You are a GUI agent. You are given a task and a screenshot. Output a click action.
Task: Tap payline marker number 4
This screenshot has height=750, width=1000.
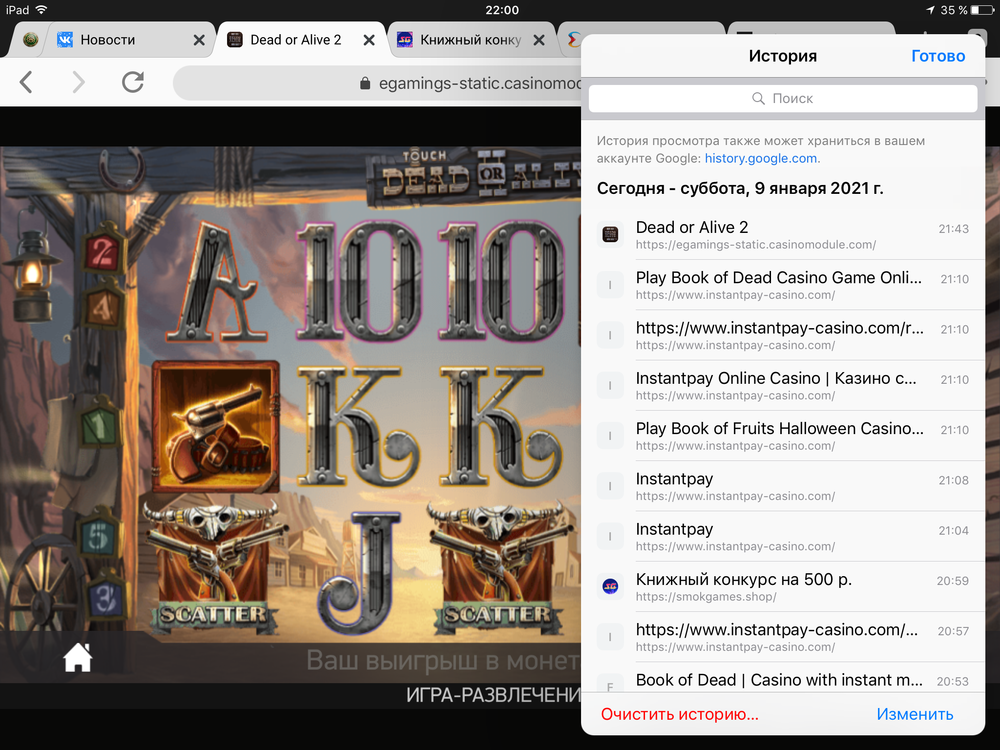pos(102,308)
